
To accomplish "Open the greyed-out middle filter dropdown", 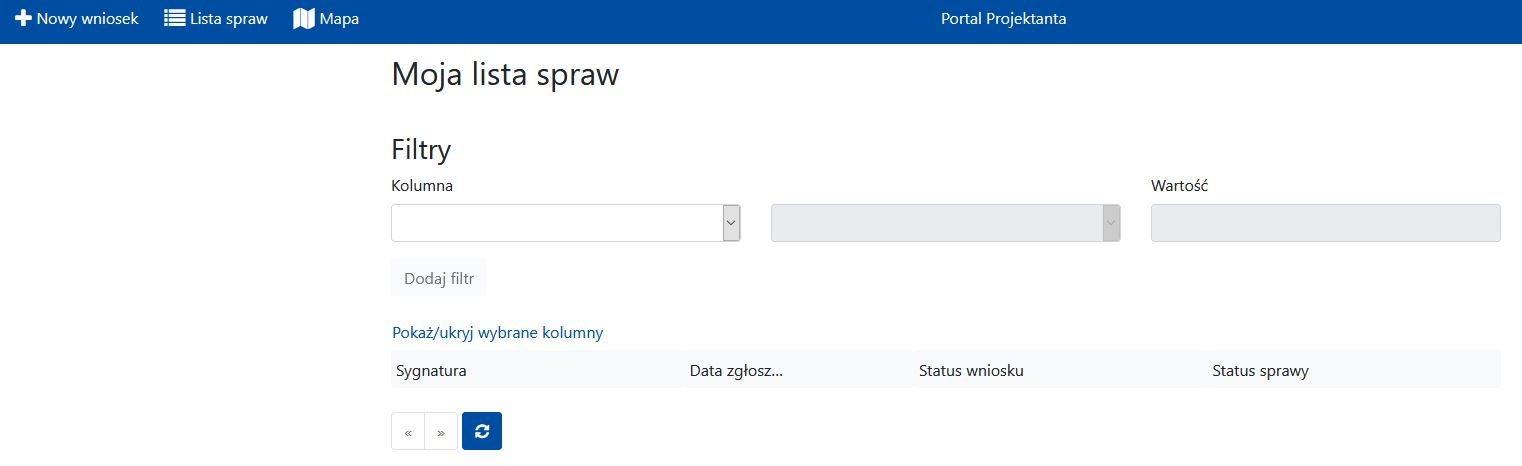I will coord(945,223).
